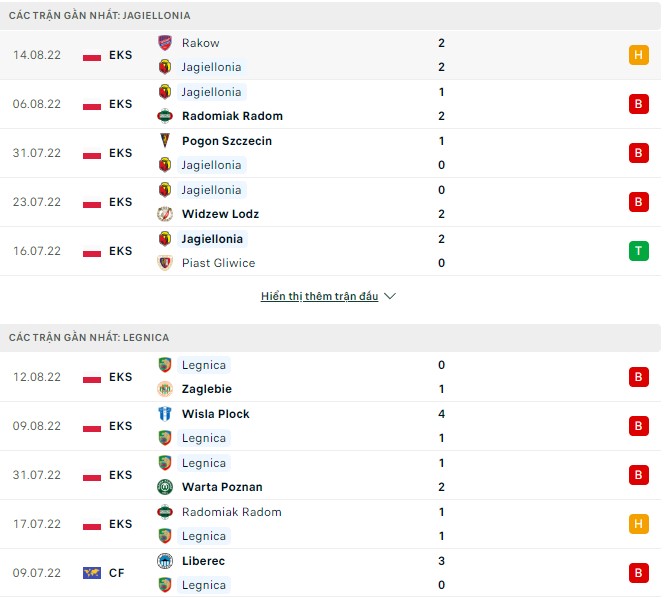Click the Poland flag on 14.08.22 row
This screenshot has height=598, width=670.
click(x=92, y=55)
